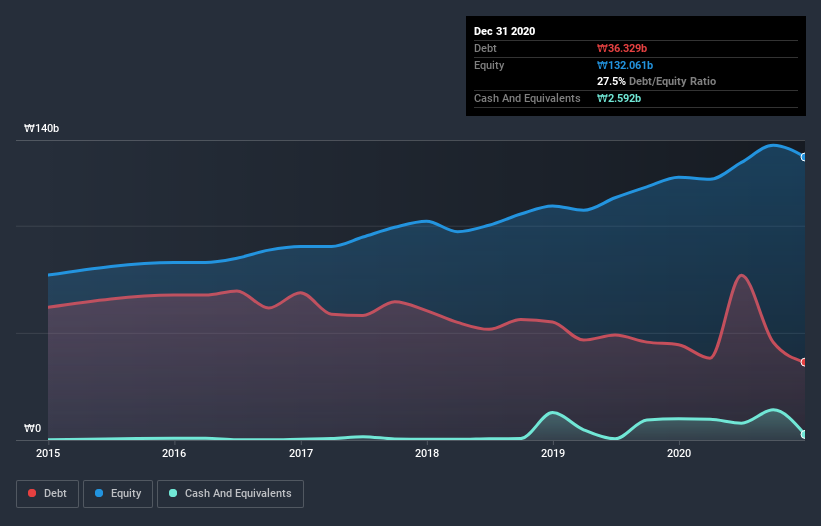Click the ₩36.329b debt value

(x=622, y=48)
